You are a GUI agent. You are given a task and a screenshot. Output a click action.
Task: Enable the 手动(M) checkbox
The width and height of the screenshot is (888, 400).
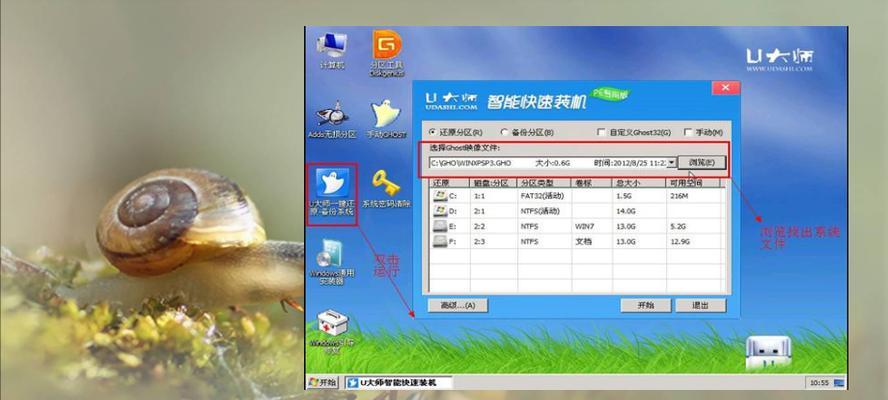(688, 132)
